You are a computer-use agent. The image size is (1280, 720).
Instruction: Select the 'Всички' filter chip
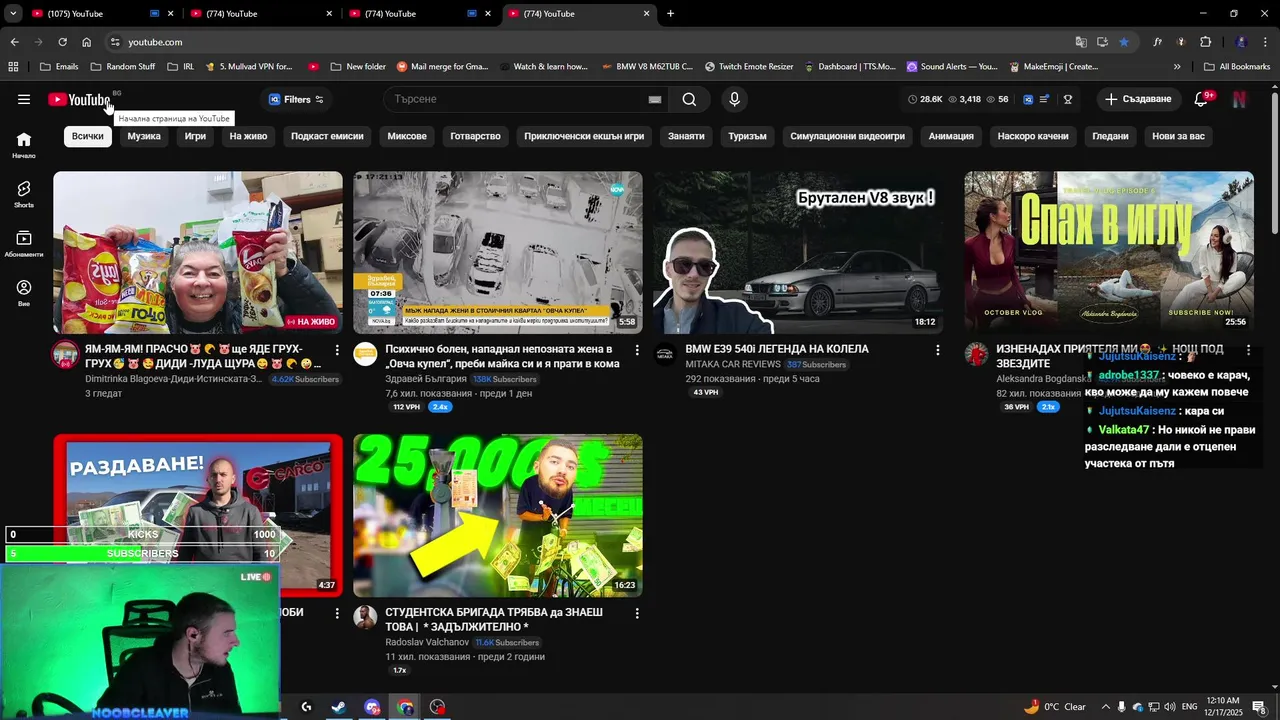[x=87, y=136]
